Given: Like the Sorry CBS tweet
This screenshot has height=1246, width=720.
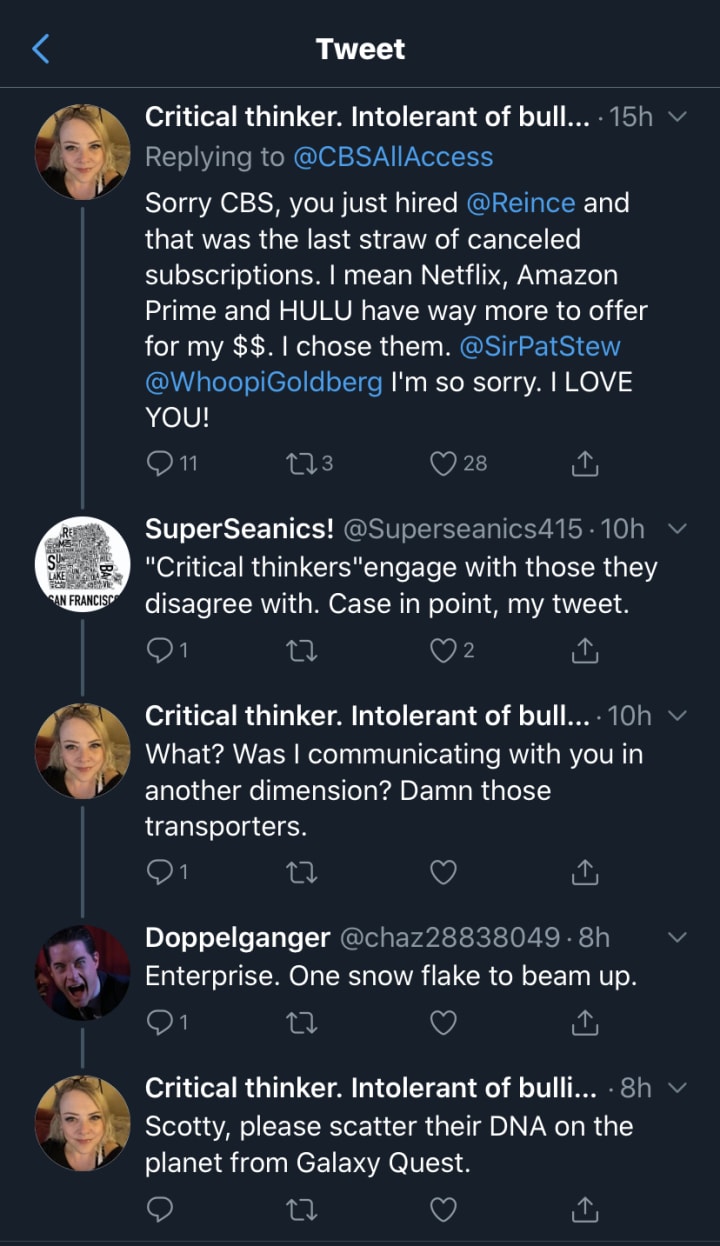Looking at the screenshot, I should [x=443, y=462].
